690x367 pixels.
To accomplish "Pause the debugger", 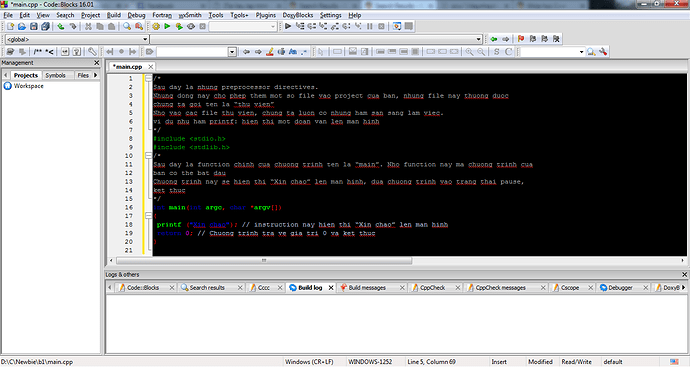I will pos(370,26).
